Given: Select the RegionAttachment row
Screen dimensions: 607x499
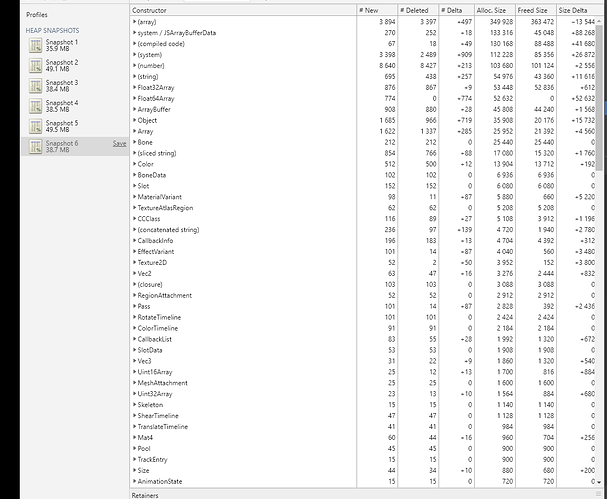Looking at the screenshot, I should coord(363,295).
